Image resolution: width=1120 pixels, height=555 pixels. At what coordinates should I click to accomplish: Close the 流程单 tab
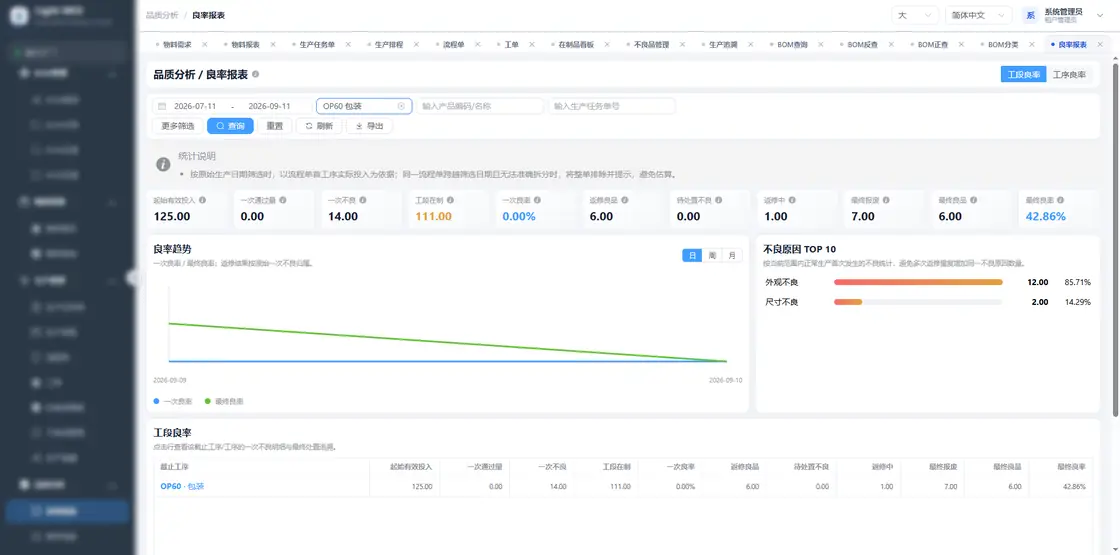point(479,44)
